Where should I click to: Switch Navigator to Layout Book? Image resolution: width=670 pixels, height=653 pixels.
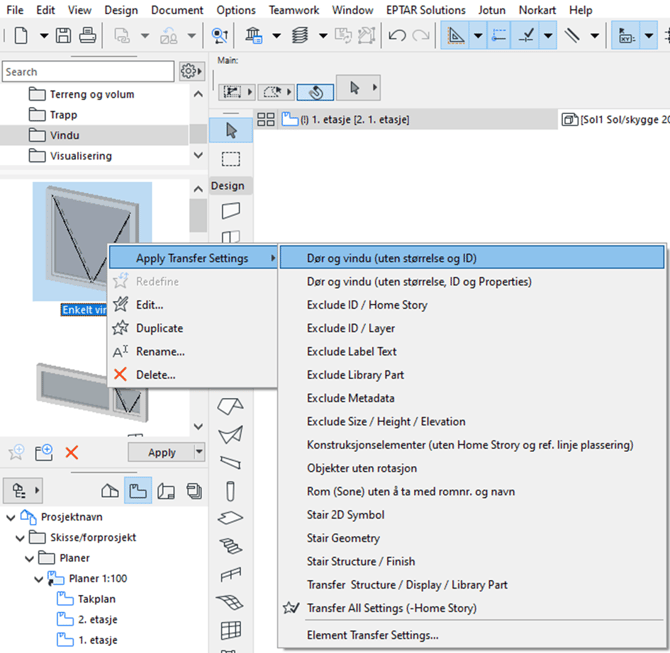165,490
